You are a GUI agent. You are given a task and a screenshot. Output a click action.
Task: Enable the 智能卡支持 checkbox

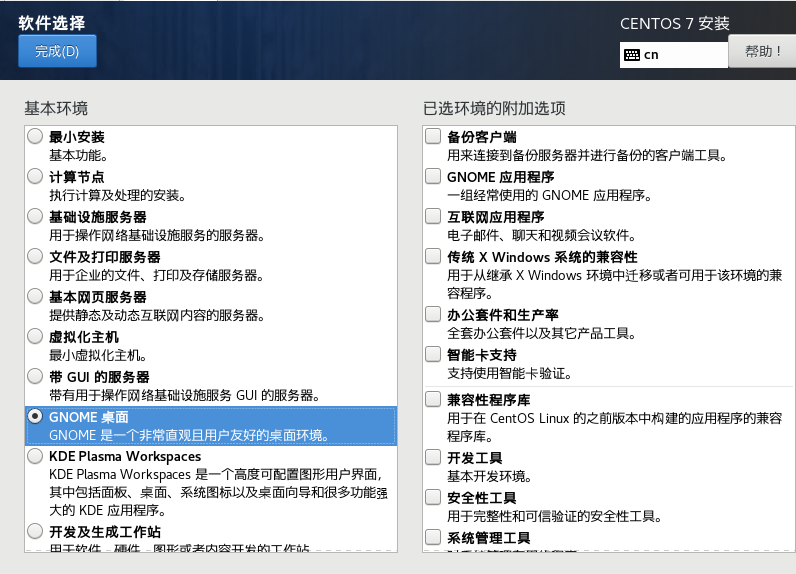point(433,354)
